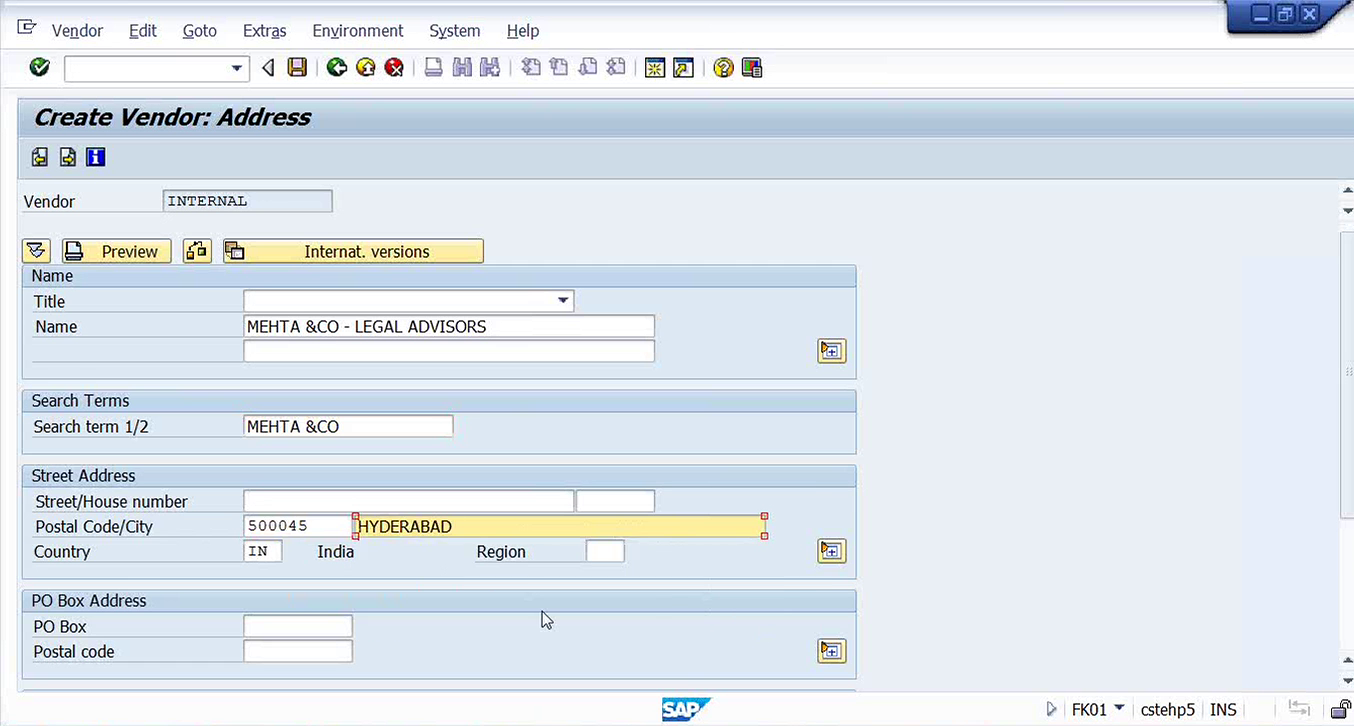Click the Preview button
This screenshot has height=726, width=1354.
tap(117, 251)
